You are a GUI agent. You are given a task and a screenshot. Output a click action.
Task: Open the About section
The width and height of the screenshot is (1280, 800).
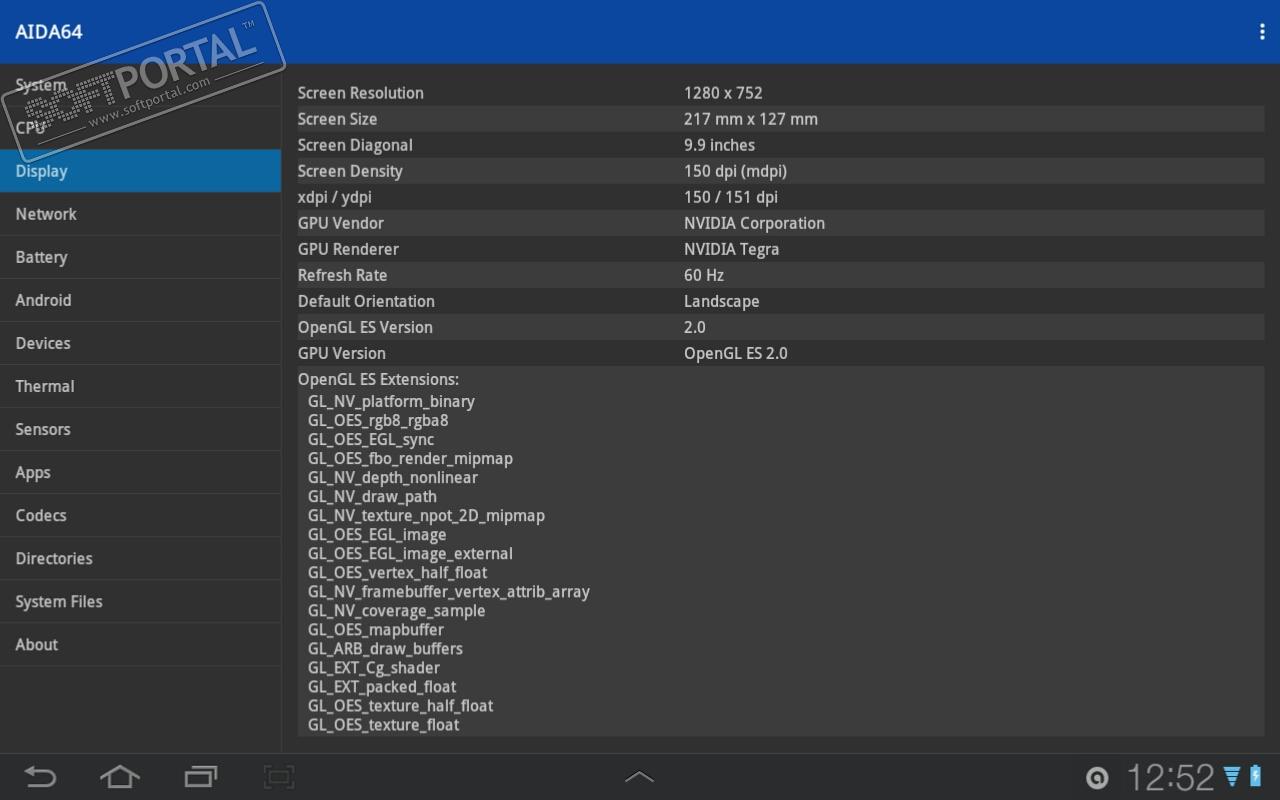(140, 644)
